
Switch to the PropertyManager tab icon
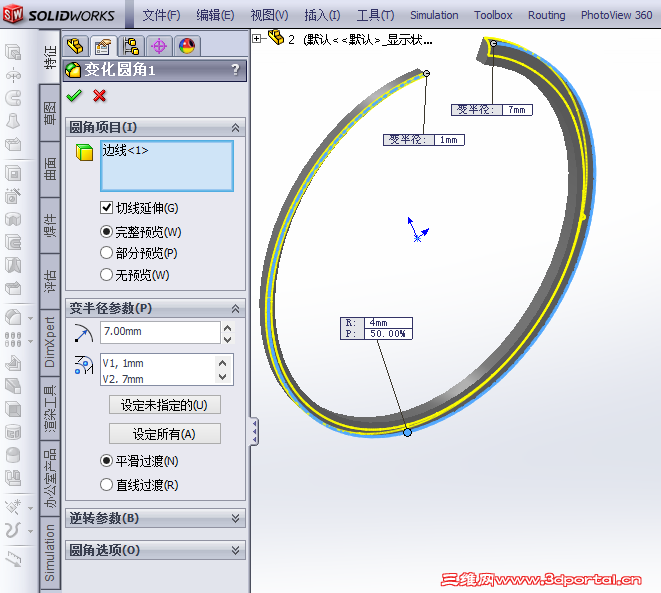103,46
